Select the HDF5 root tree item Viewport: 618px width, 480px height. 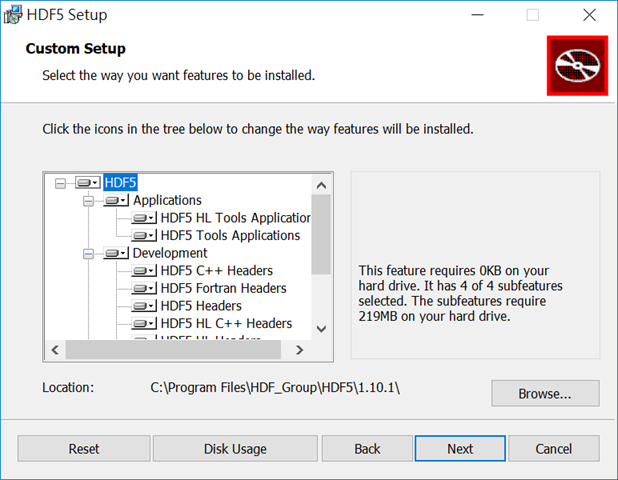pos(120,183)
